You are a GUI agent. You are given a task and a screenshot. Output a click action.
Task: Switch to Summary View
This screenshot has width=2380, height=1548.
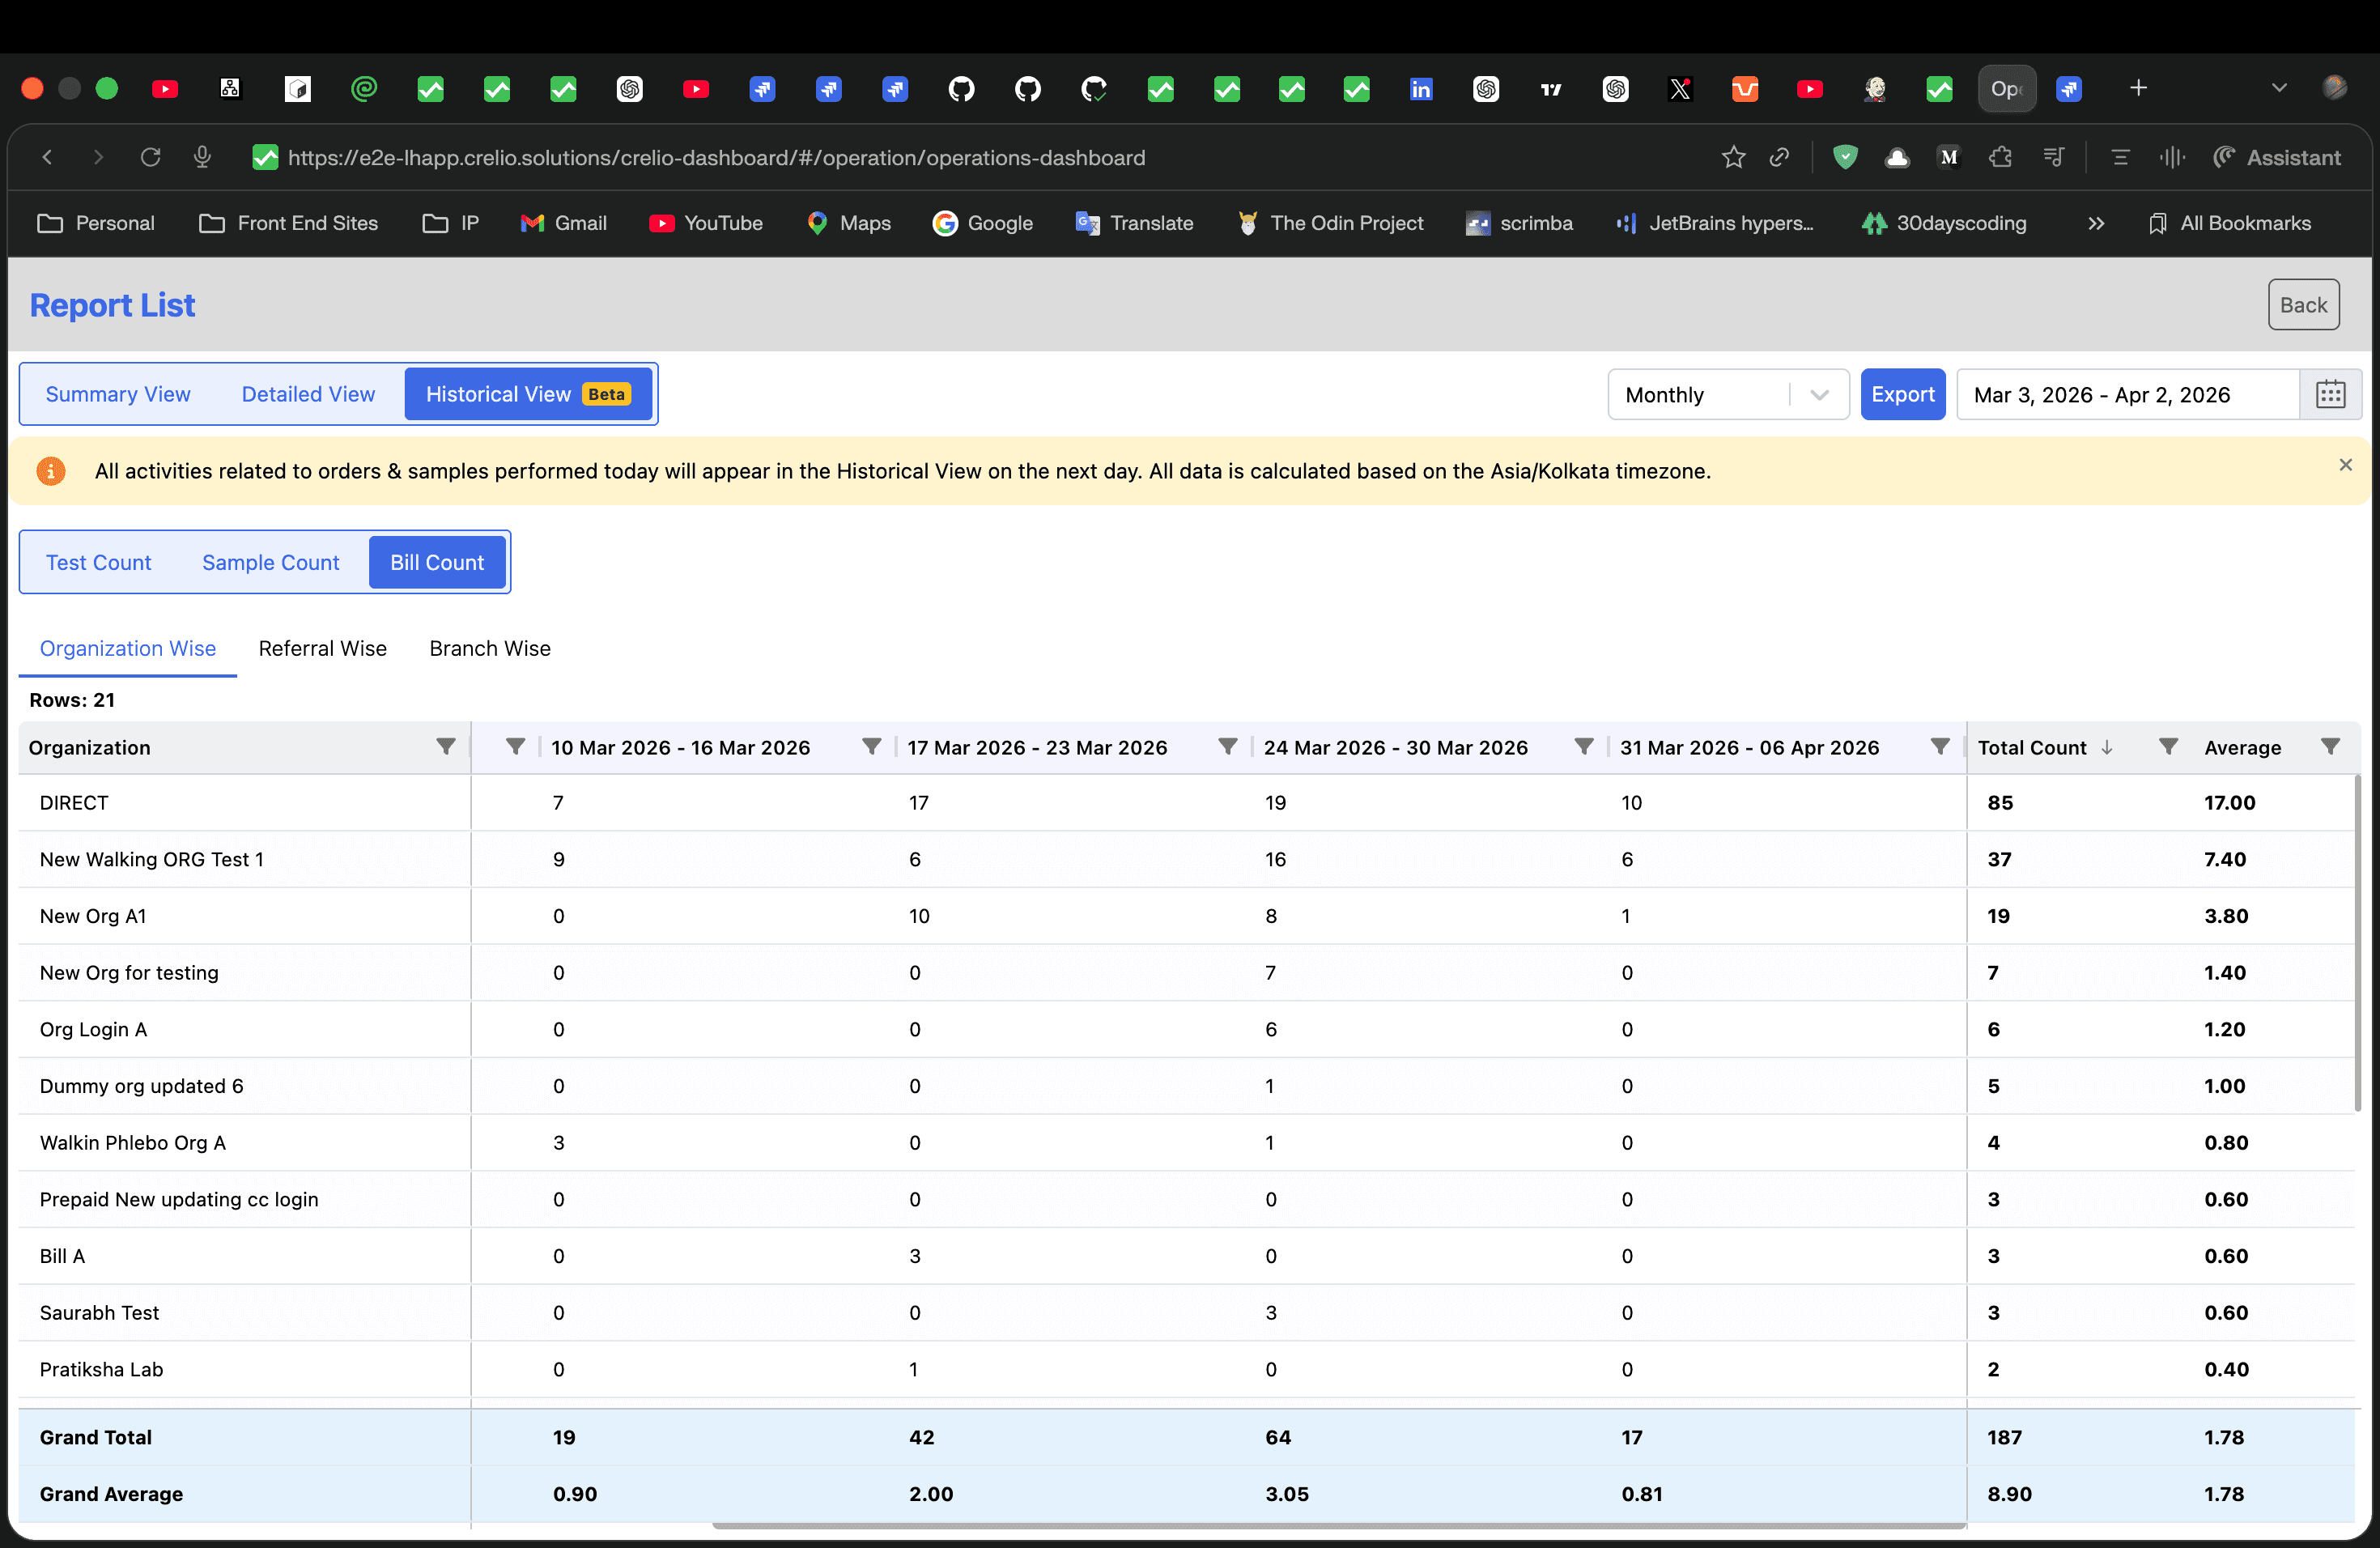118,394
